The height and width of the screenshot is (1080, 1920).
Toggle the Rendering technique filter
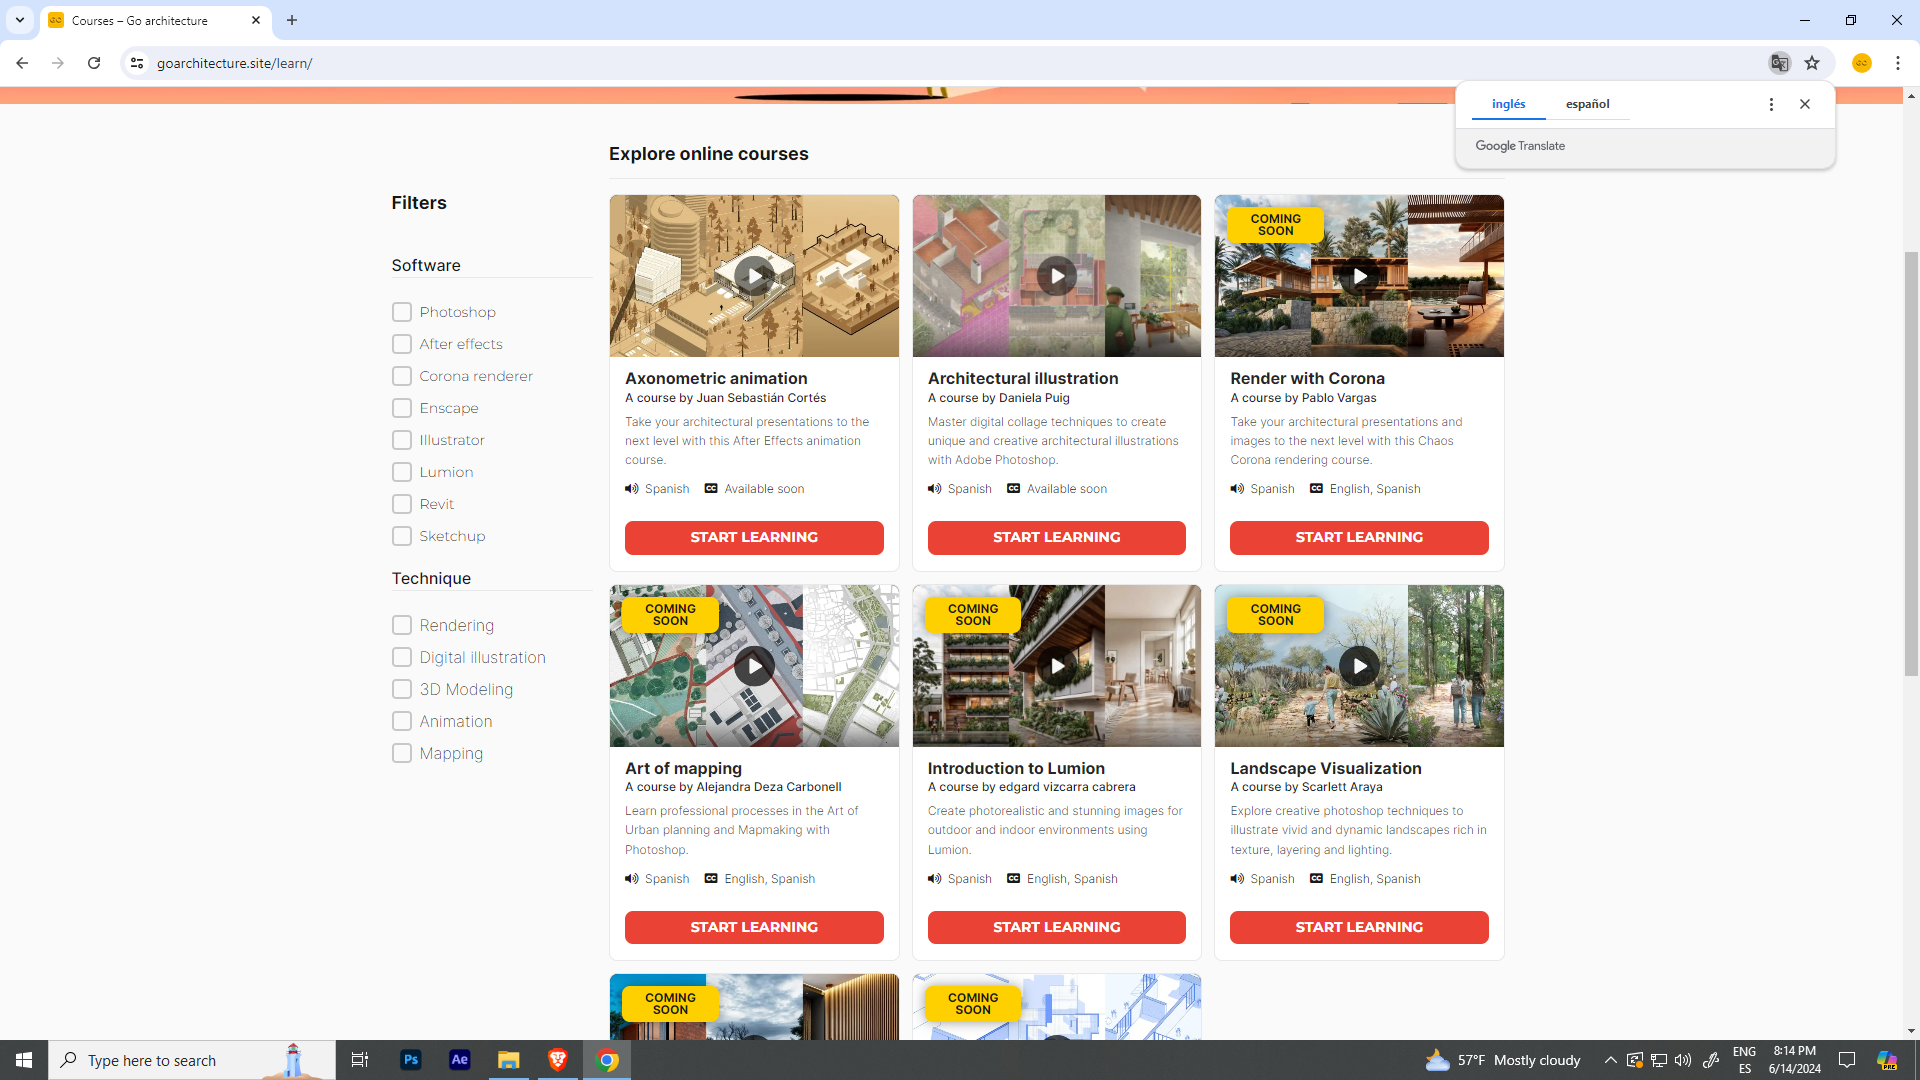tap(402, 625)
